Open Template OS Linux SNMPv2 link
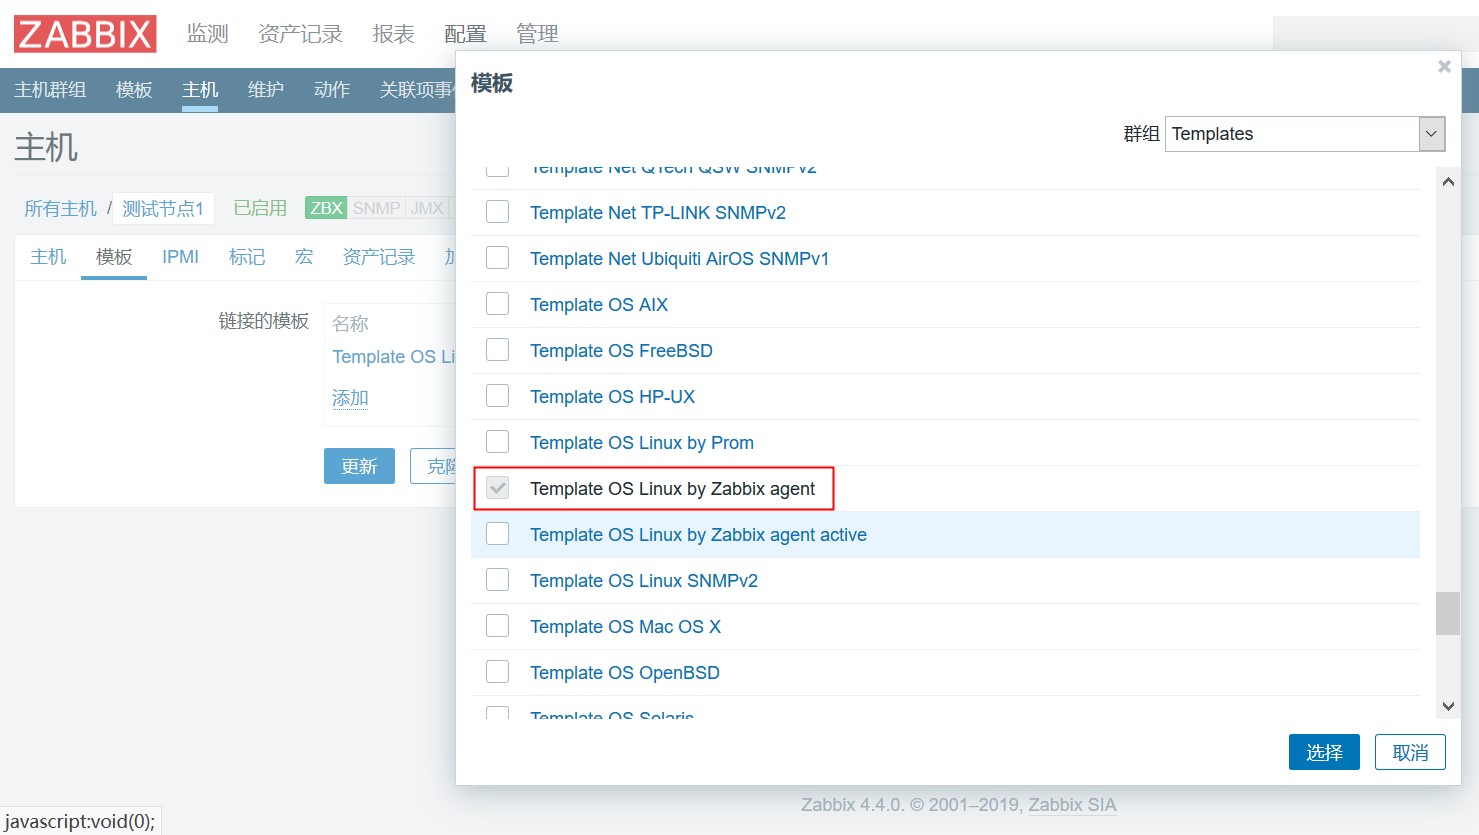Screen dimensions: 1479x835 click(644, 581)
